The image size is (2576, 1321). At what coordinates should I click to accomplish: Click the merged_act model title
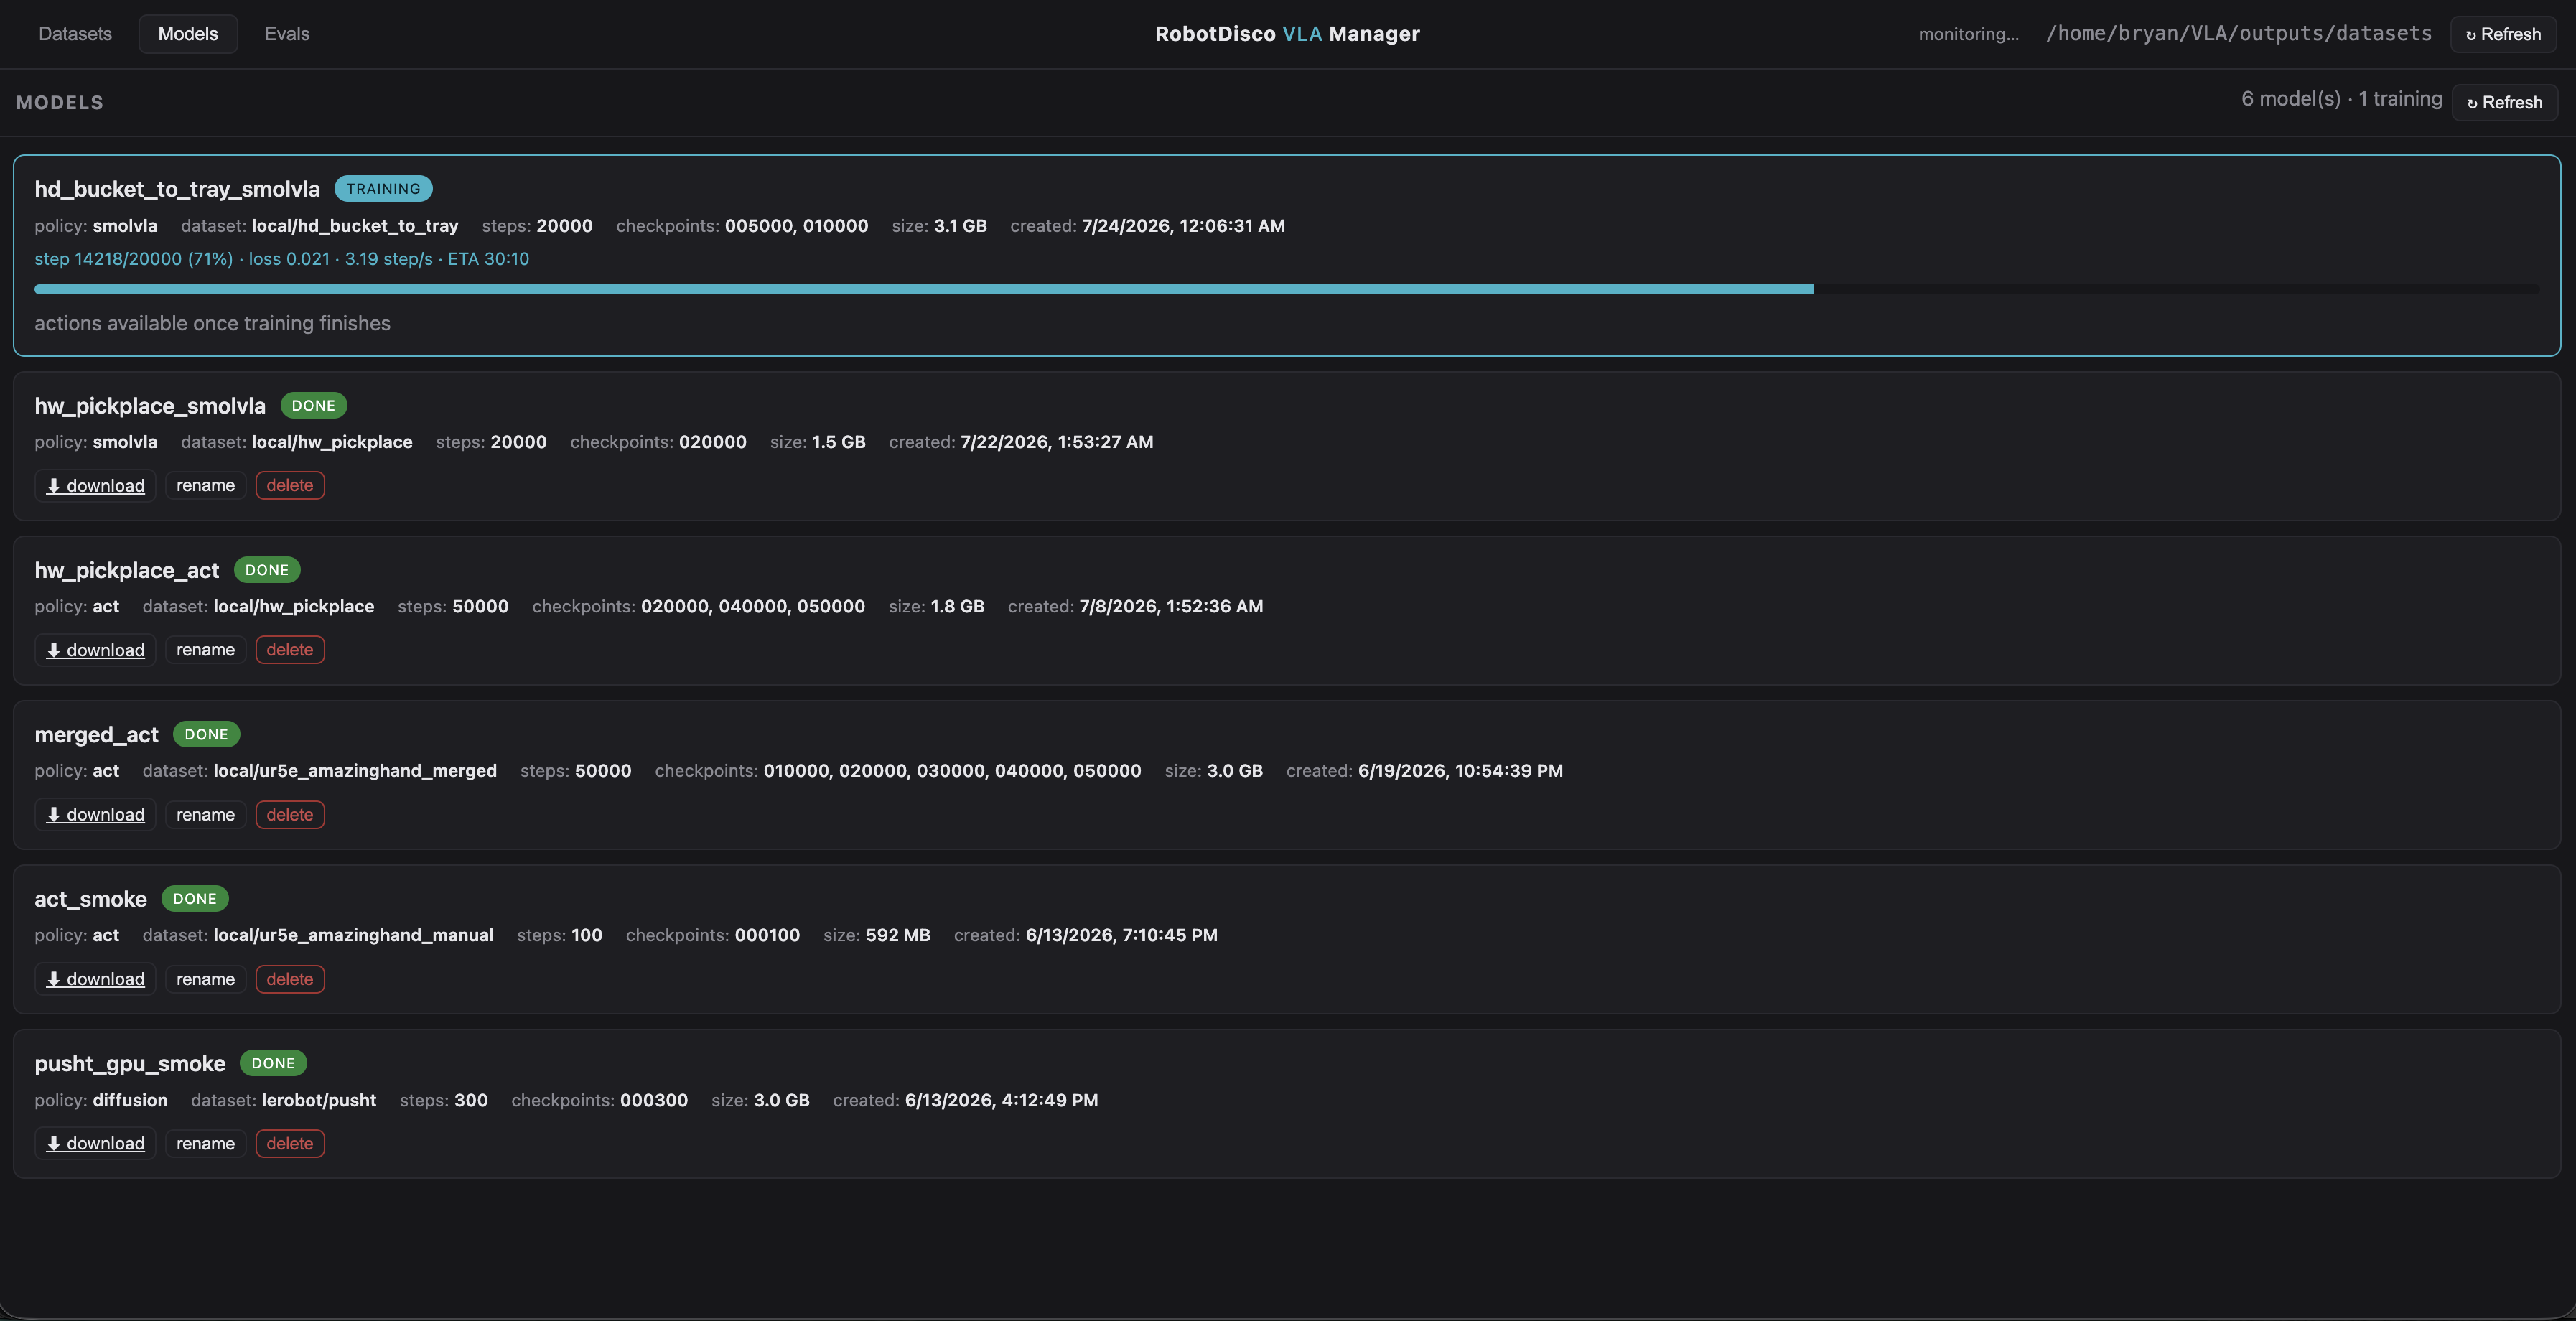pyautogui.click(x=97, y=734)
